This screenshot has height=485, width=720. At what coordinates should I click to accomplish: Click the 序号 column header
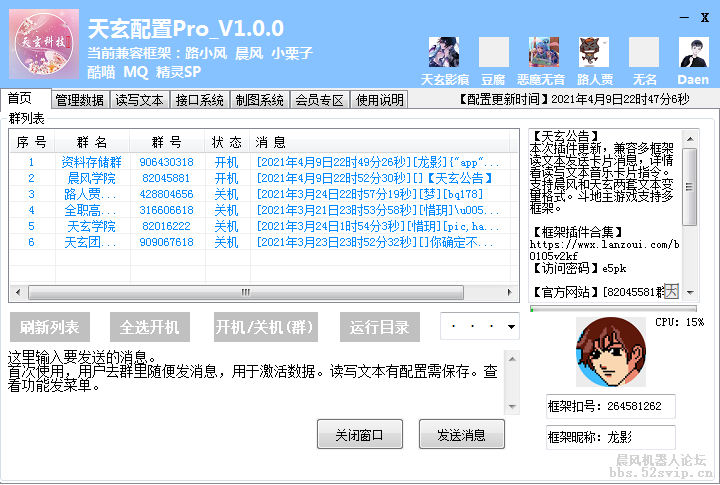(x=32, y=142)
